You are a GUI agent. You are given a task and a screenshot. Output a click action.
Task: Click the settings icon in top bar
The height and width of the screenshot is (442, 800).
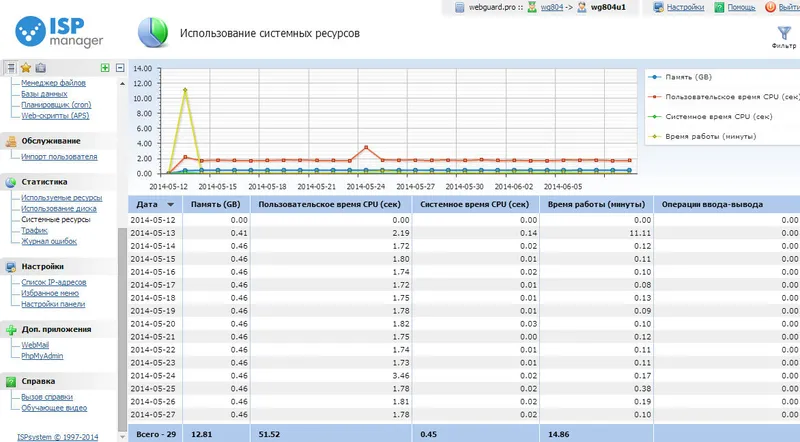click(658, 7)
